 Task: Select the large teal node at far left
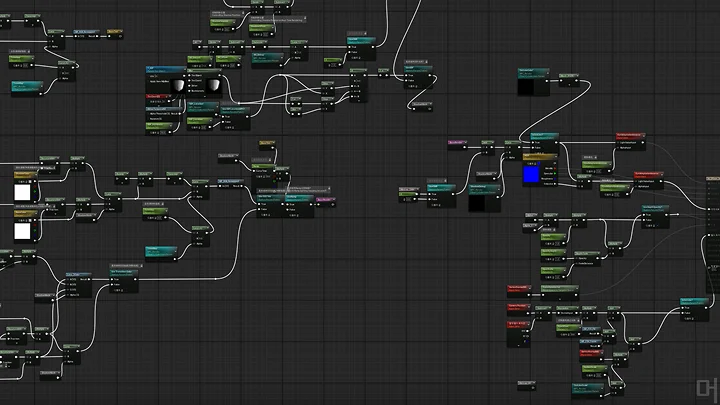(x=25, y=88)
